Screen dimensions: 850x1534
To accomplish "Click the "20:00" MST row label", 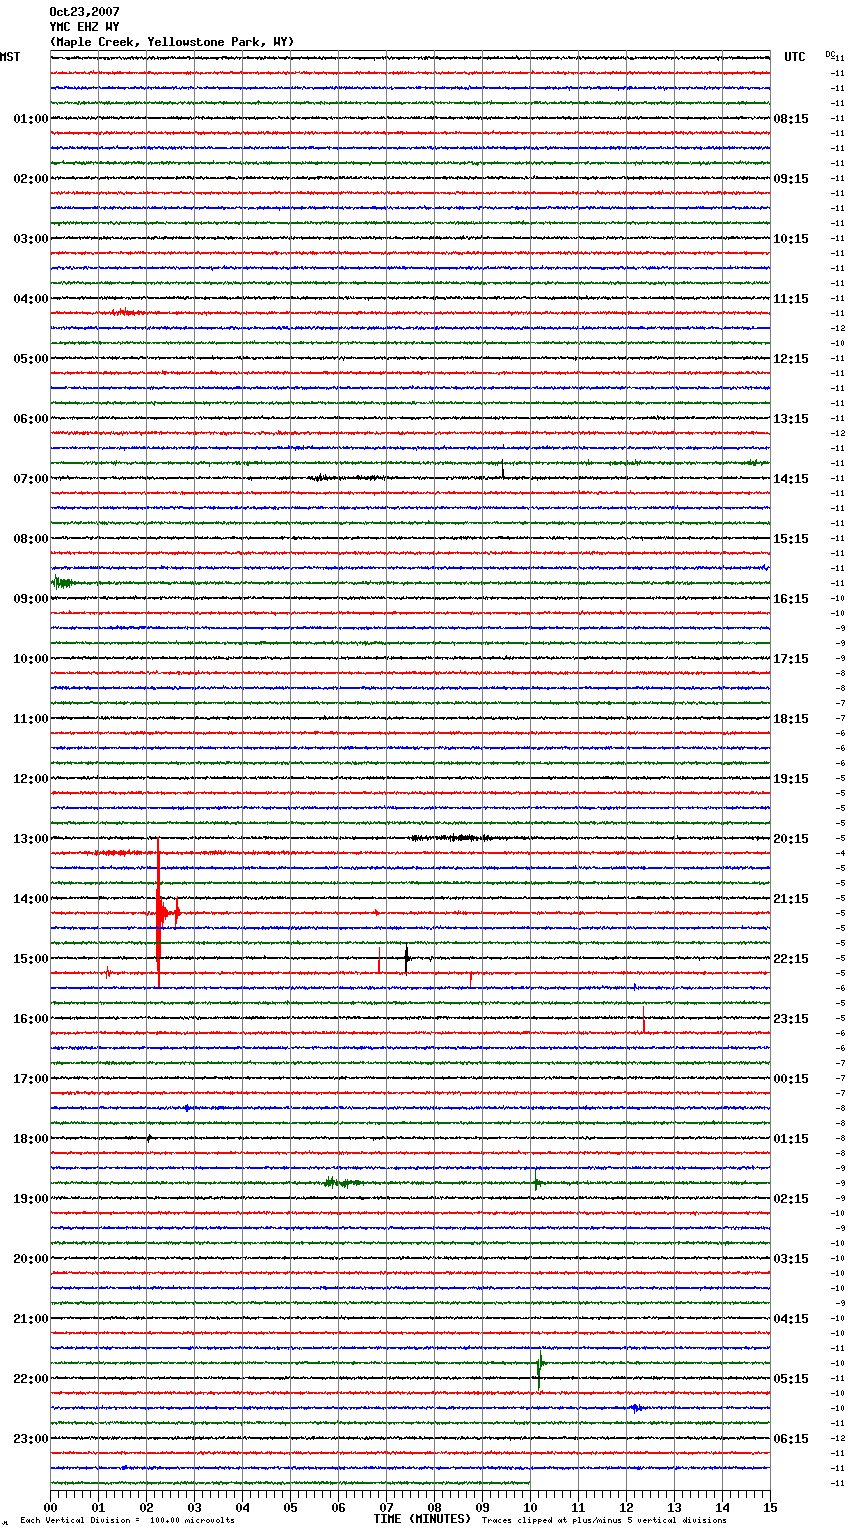I will pyautogui.click(x=31, y=1259).
